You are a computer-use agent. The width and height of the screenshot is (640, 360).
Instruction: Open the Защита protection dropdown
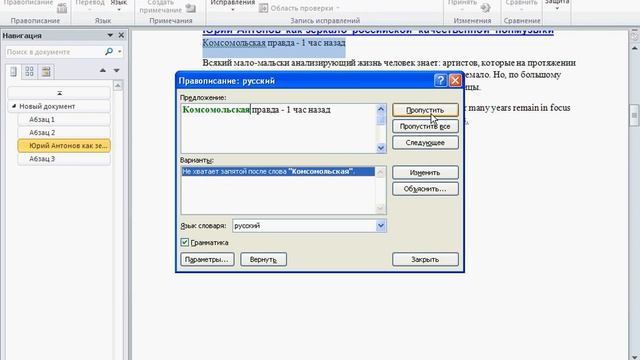[x=557, y=5]
